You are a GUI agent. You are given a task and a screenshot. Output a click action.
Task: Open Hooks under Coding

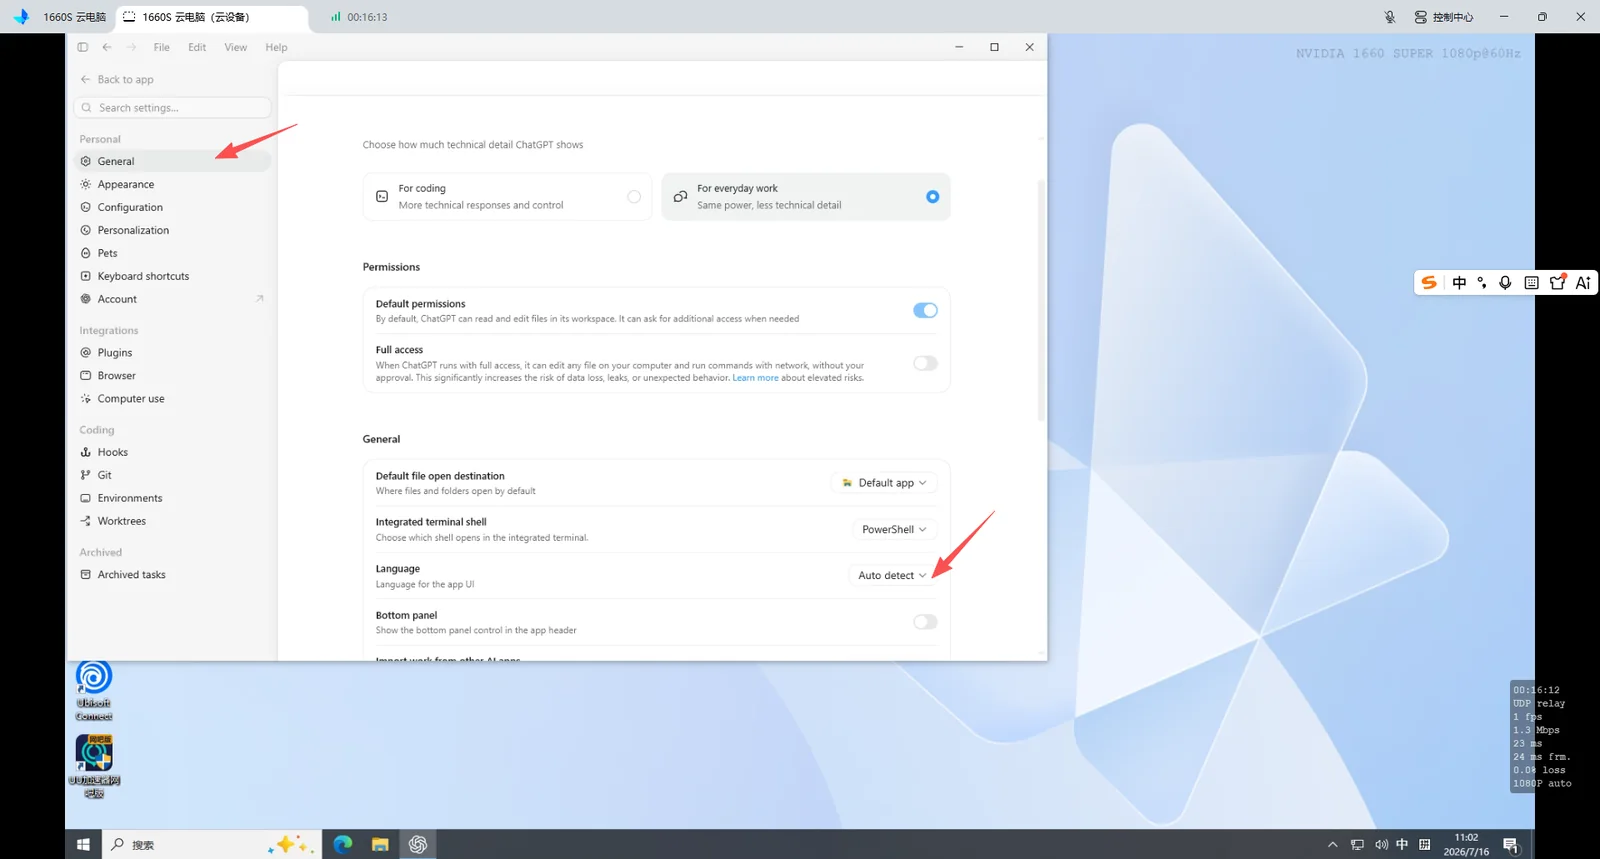click(172, 452)
